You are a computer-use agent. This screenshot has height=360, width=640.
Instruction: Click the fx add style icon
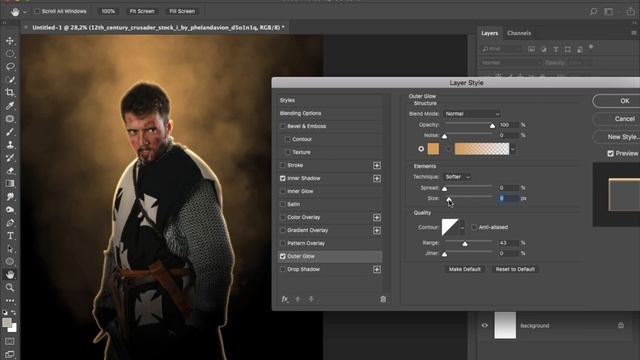[x=285, y=299]
